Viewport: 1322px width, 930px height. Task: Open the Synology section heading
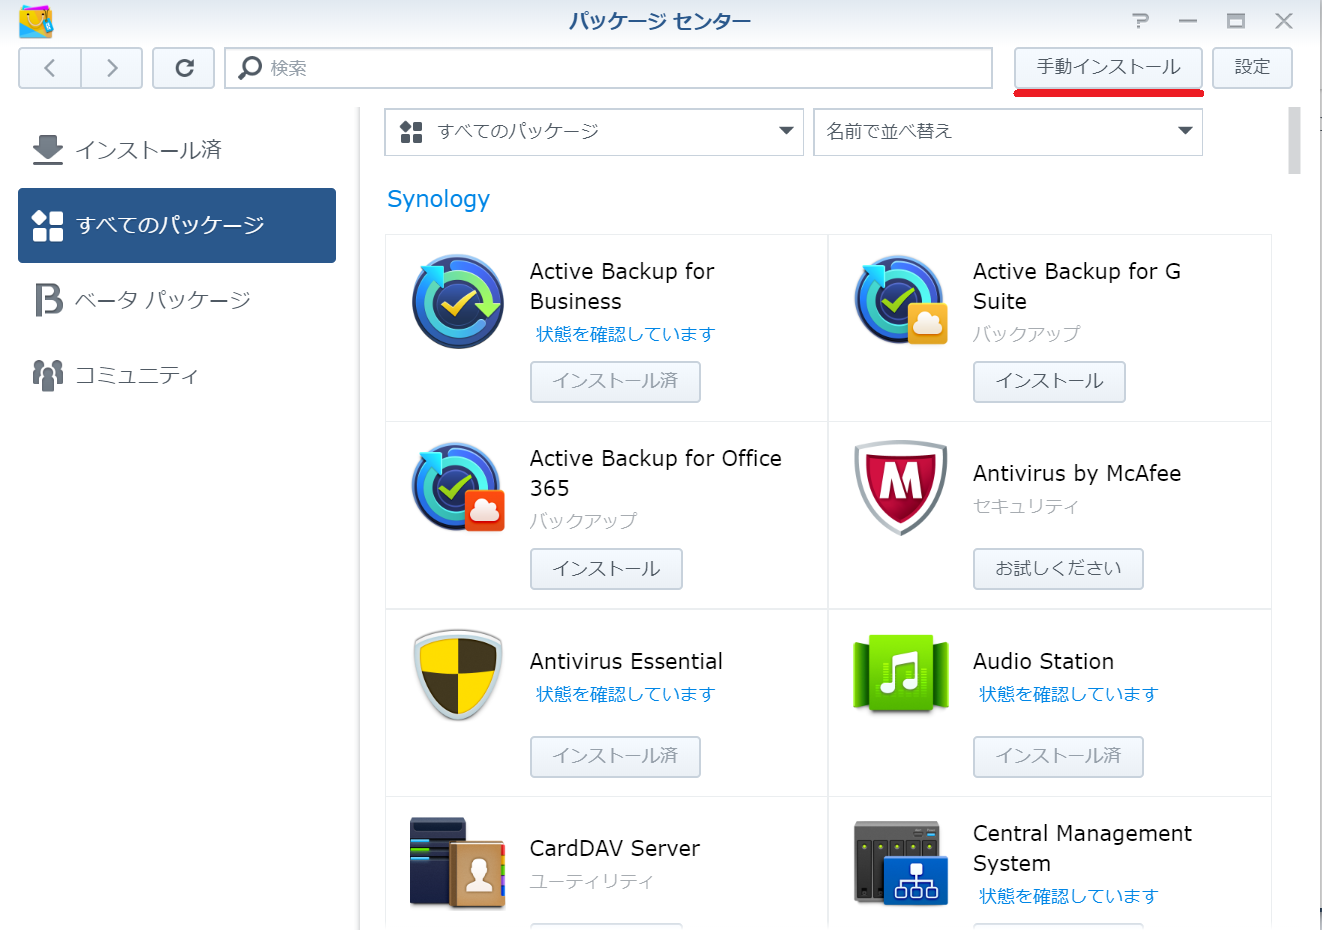[438, 199]
